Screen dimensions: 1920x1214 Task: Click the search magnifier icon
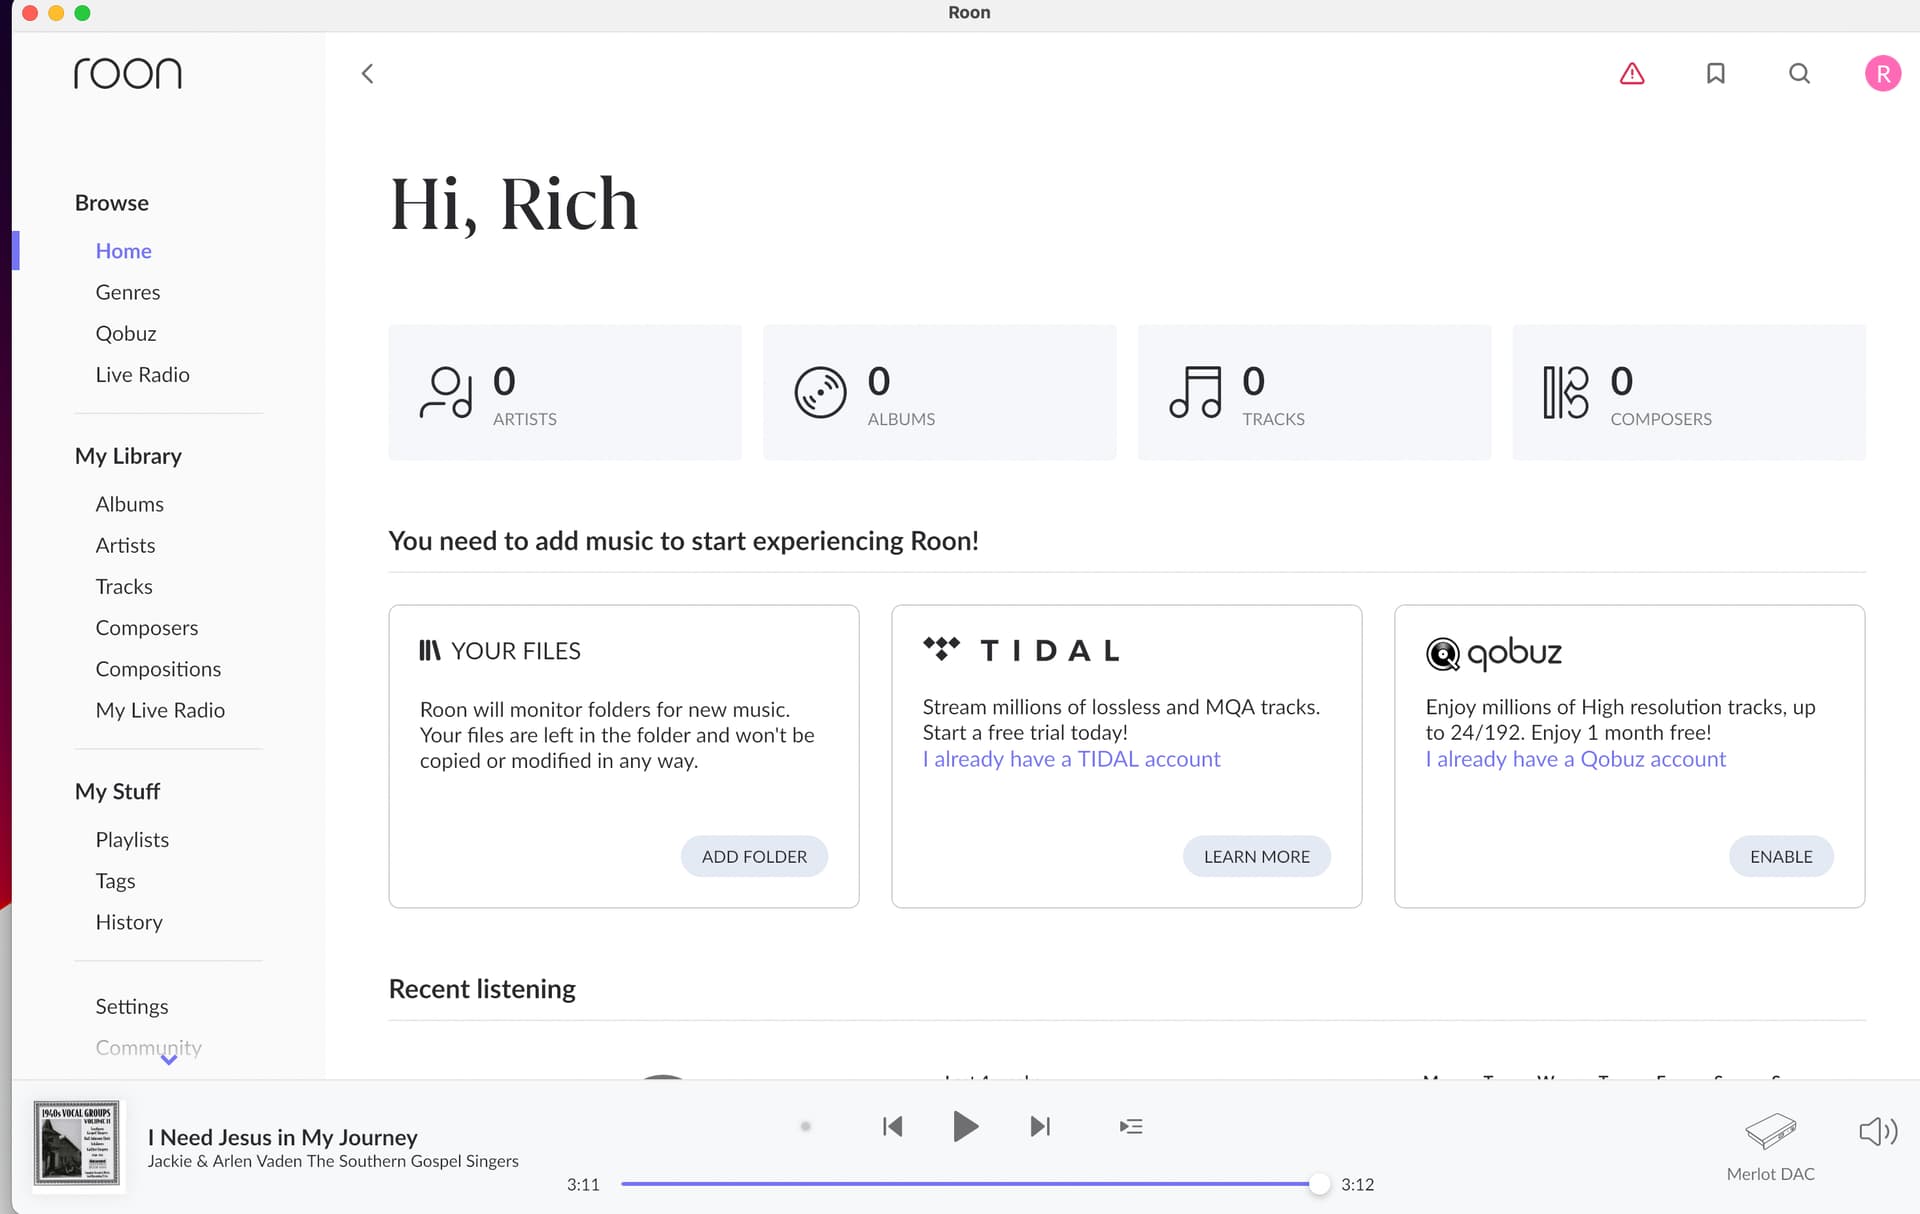[1799, 73]
